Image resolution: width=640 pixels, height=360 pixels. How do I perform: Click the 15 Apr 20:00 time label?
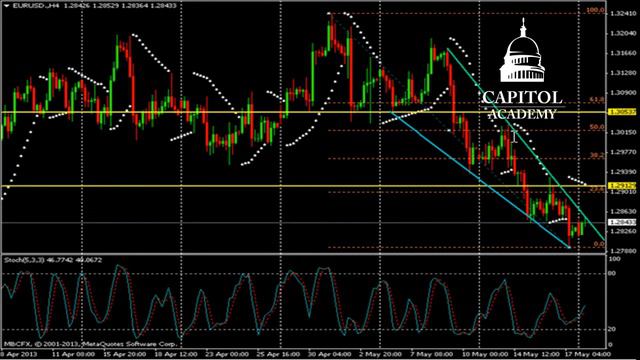[124, 354]
